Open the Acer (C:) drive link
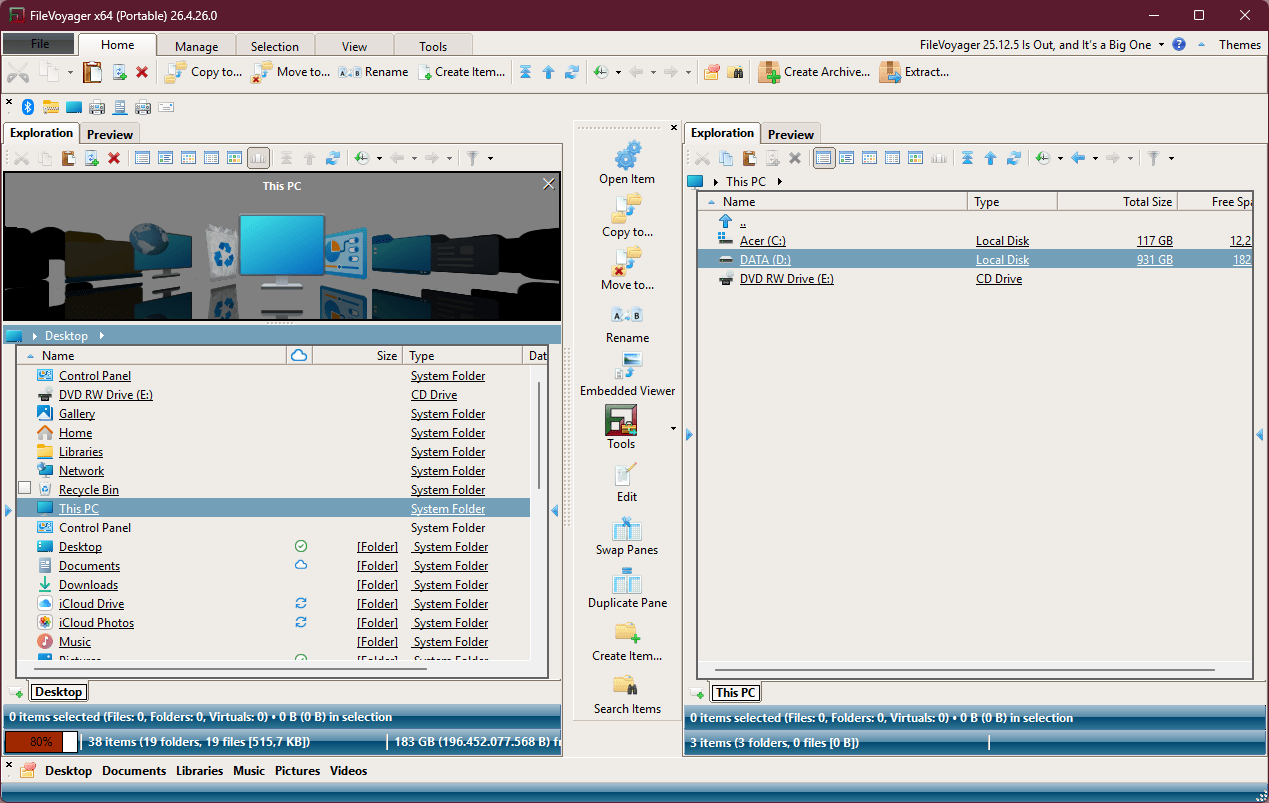Screen dimensions: 1269x803 (x=765, y=241)
